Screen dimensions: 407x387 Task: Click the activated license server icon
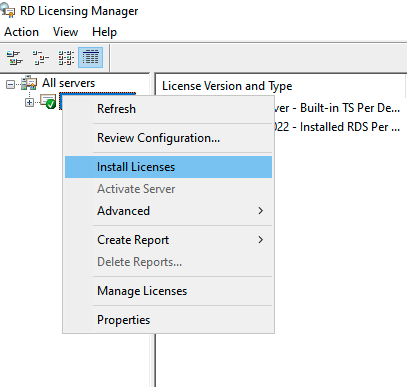(48, 101)
